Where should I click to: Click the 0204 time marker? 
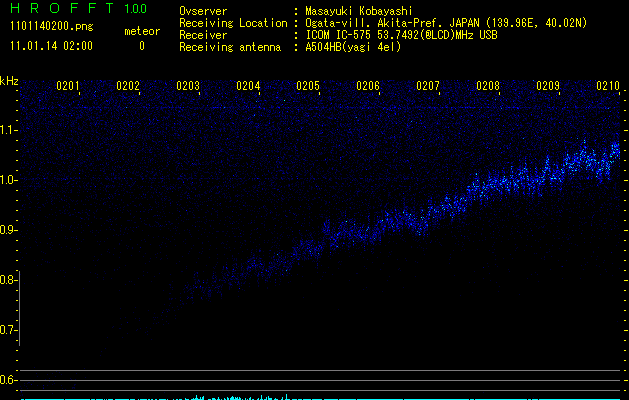coord(248,86)
